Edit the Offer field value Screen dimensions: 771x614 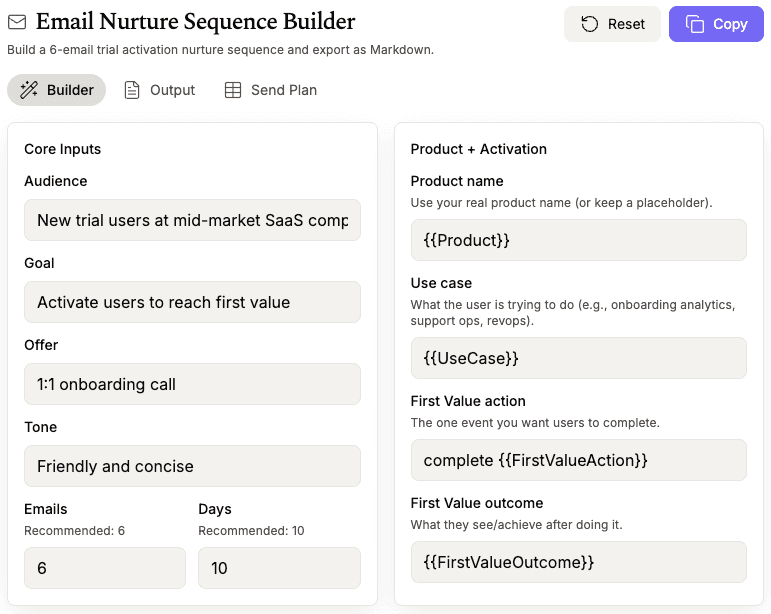coord(192,384)
